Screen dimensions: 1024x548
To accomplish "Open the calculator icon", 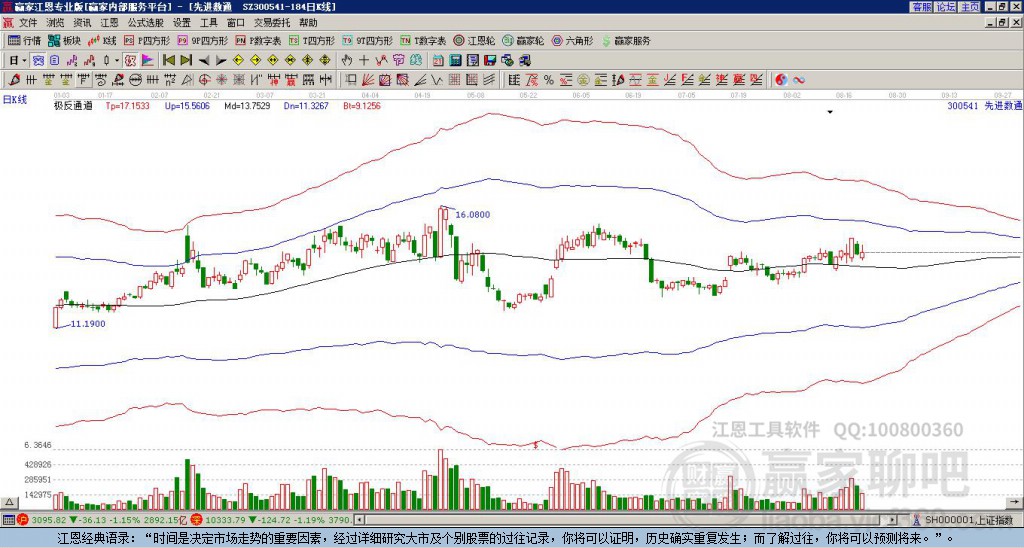I will [x=455, y=60].
